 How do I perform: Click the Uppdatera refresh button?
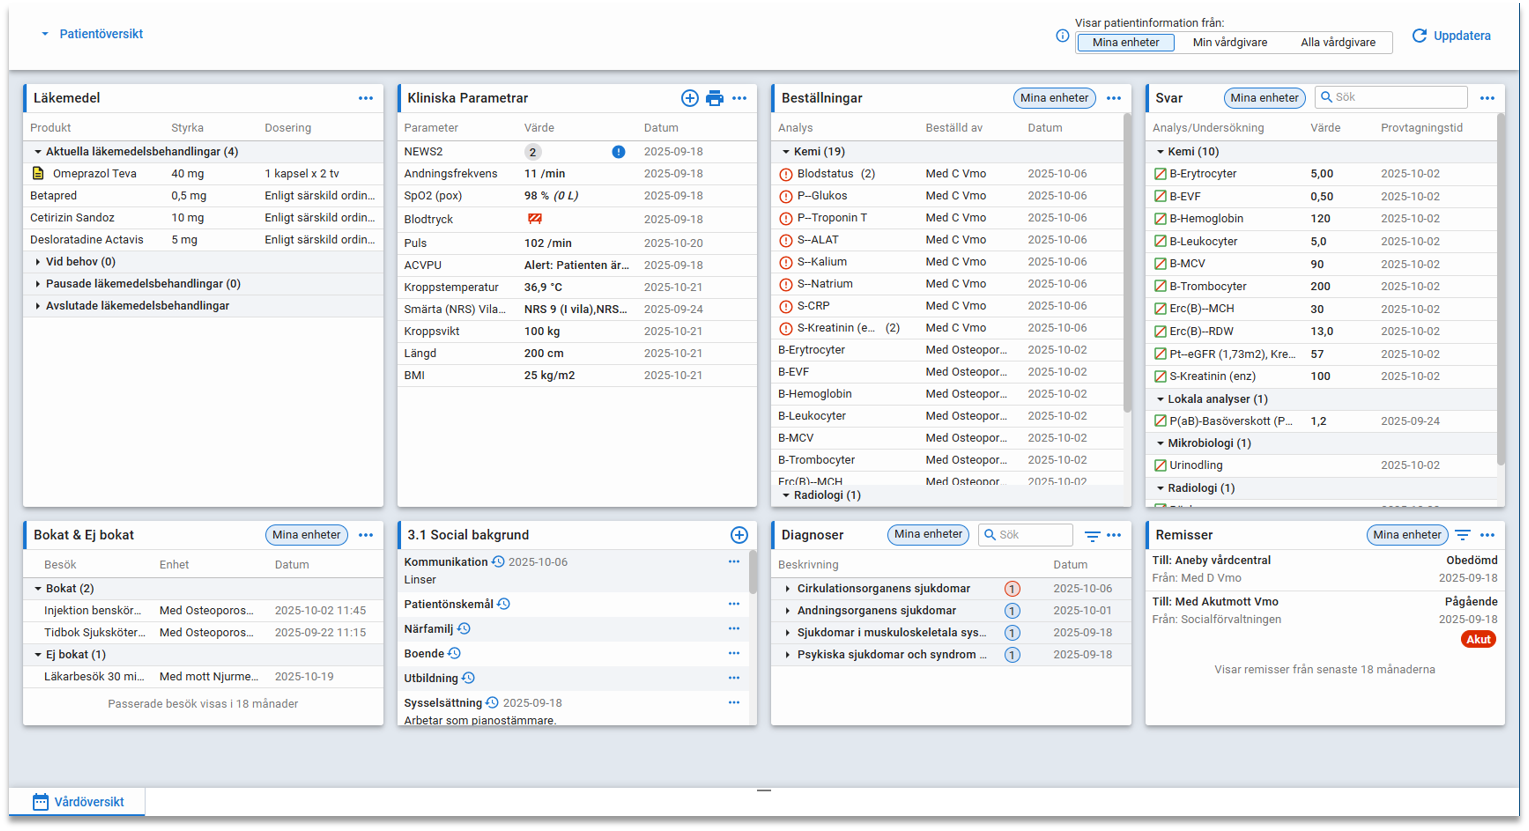1451,36
